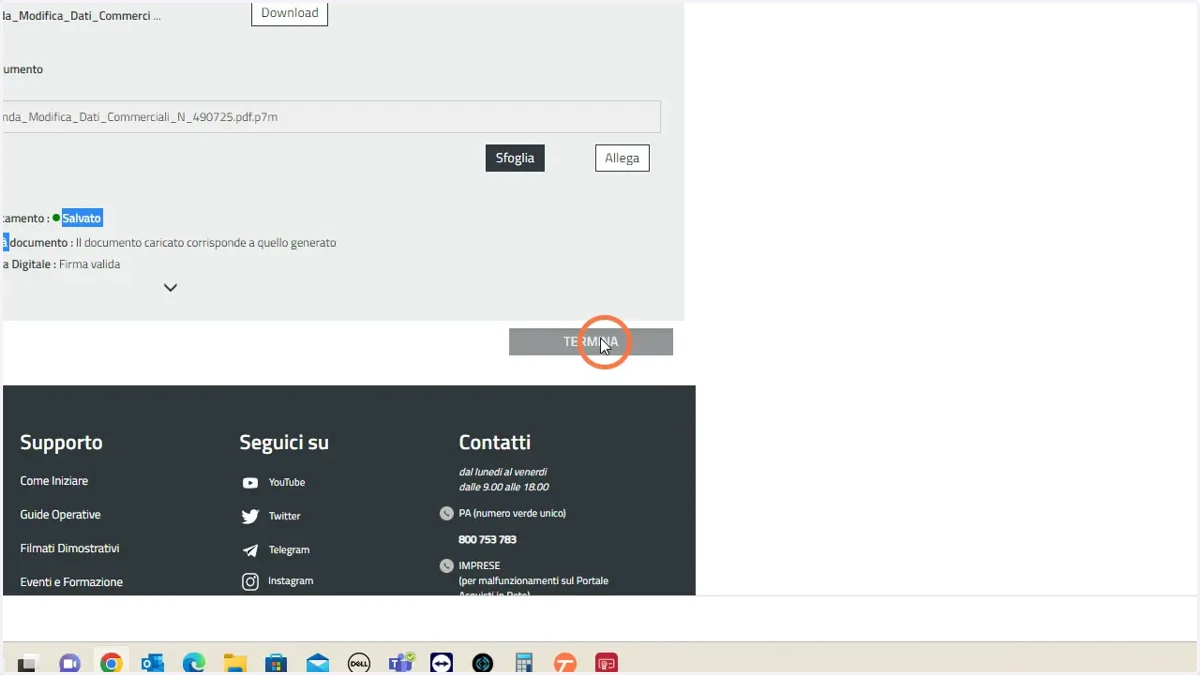The width and height of the screenshot is (1200, 675).
Task: Click the Twitter bird icon
Action: tap(250, 517)
